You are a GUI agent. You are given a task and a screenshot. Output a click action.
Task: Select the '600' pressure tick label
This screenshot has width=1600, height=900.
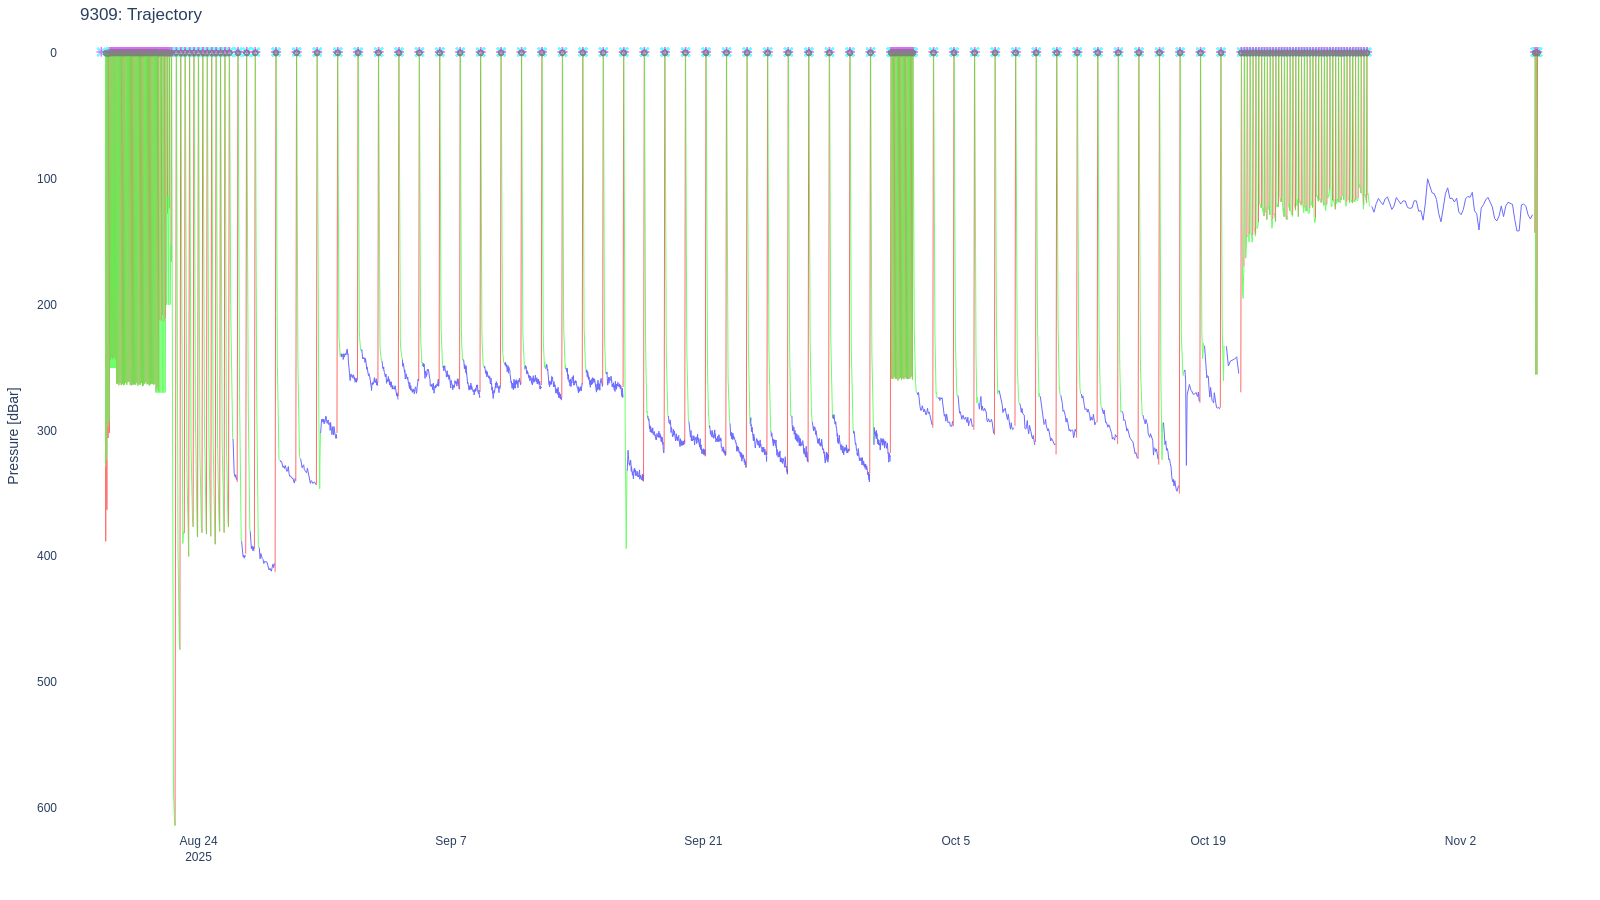47,808
